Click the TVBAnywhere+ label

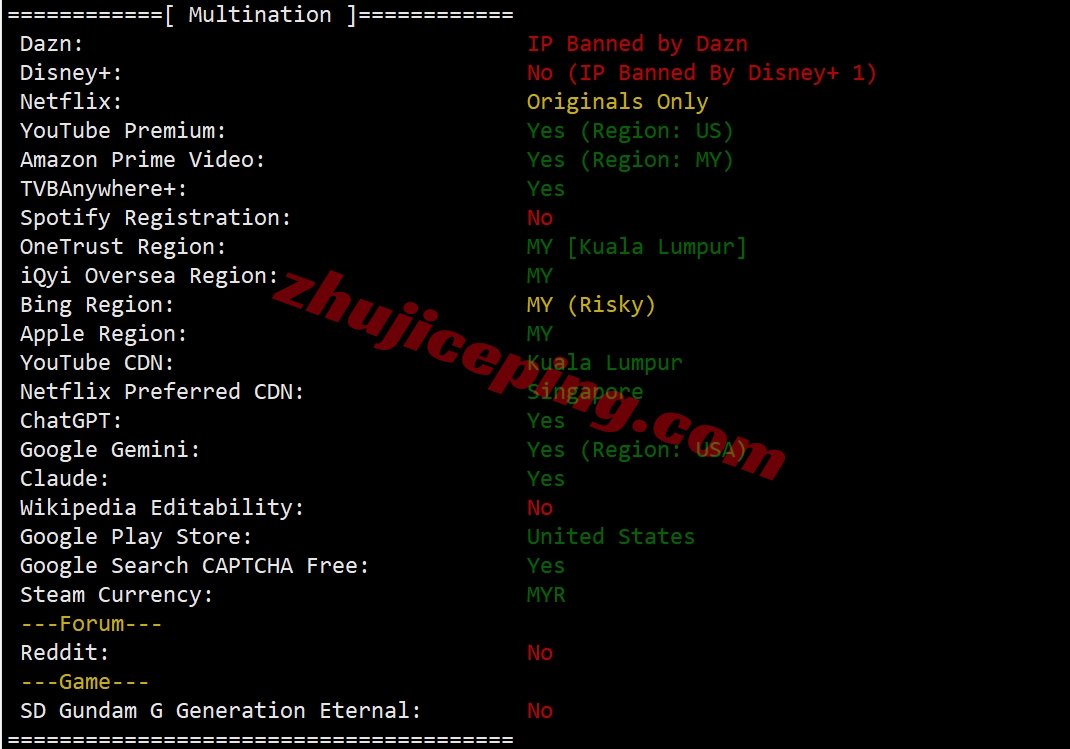coord(103,188)
